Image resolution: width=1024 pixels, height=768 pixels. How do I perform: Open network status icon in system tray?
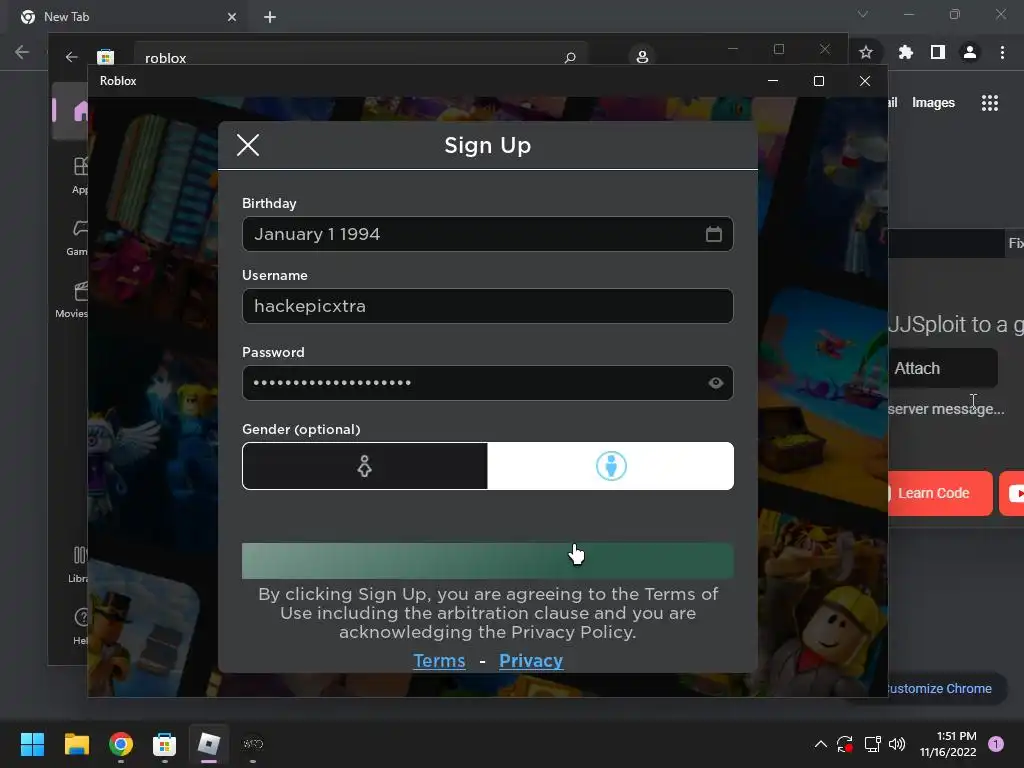pos(872,744)
